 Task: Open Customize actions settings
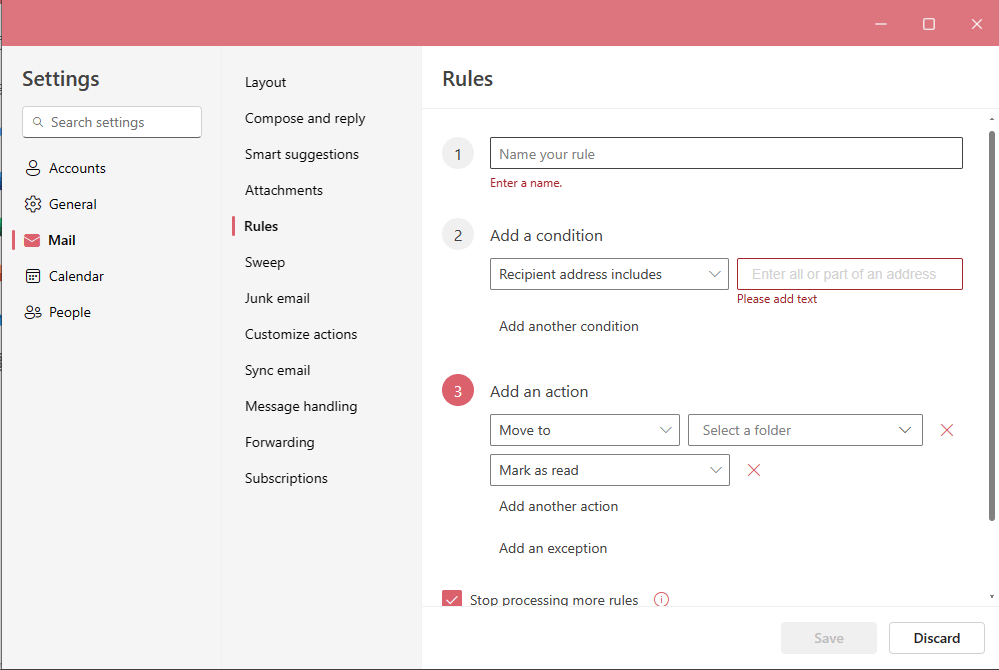[x=301, y=334]
